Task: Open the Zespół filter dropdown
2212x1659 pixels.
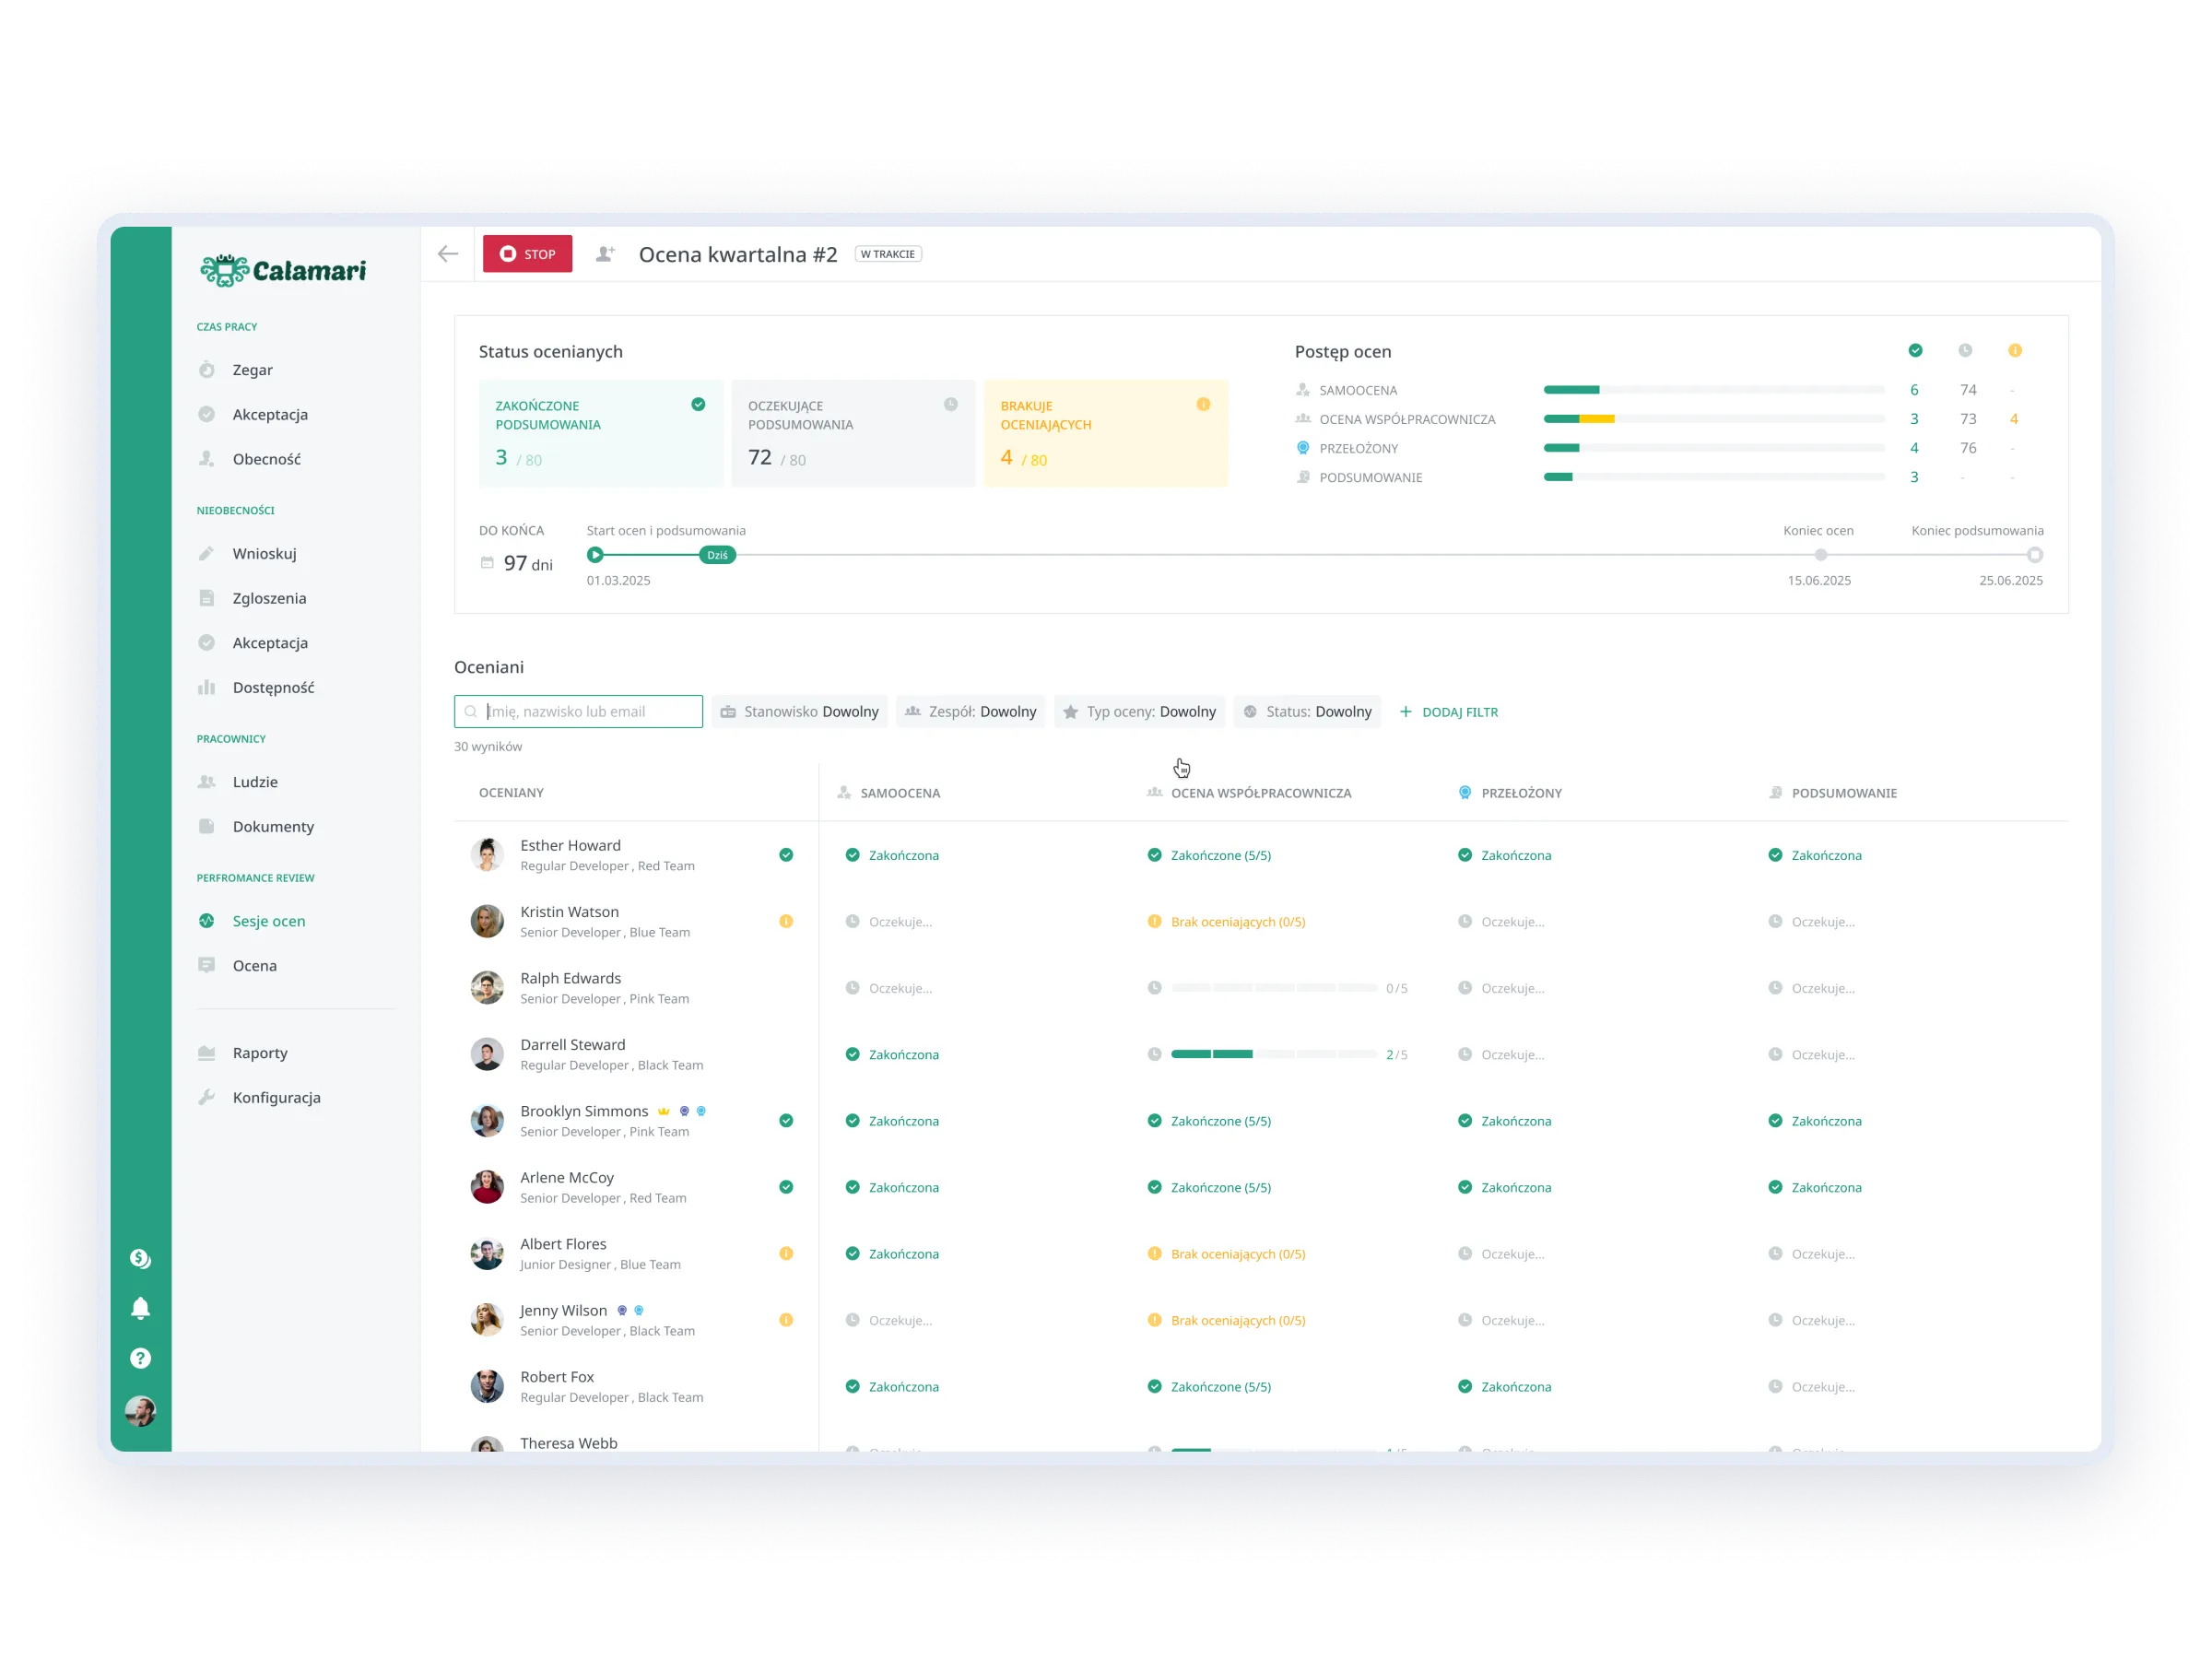Action: 970,712
